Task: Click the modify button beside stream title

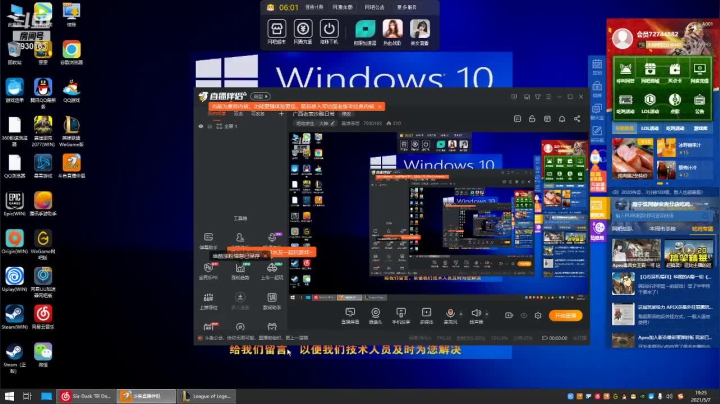Action: 346,113
